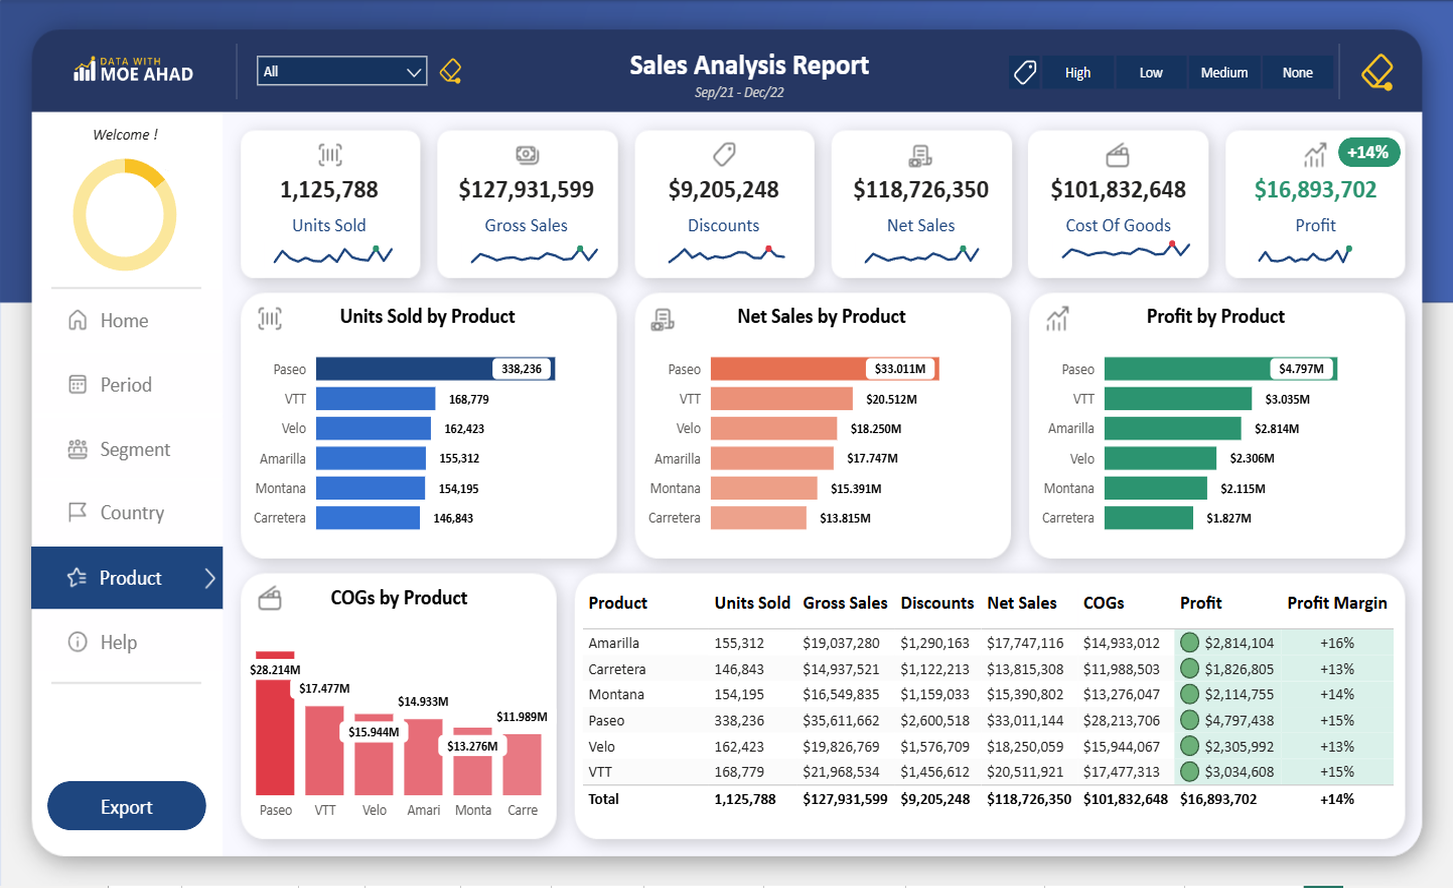1453x888 pixels.
Task: Click the Carretera bar in Net Sales chart
Action: click(x=758, y=518)
